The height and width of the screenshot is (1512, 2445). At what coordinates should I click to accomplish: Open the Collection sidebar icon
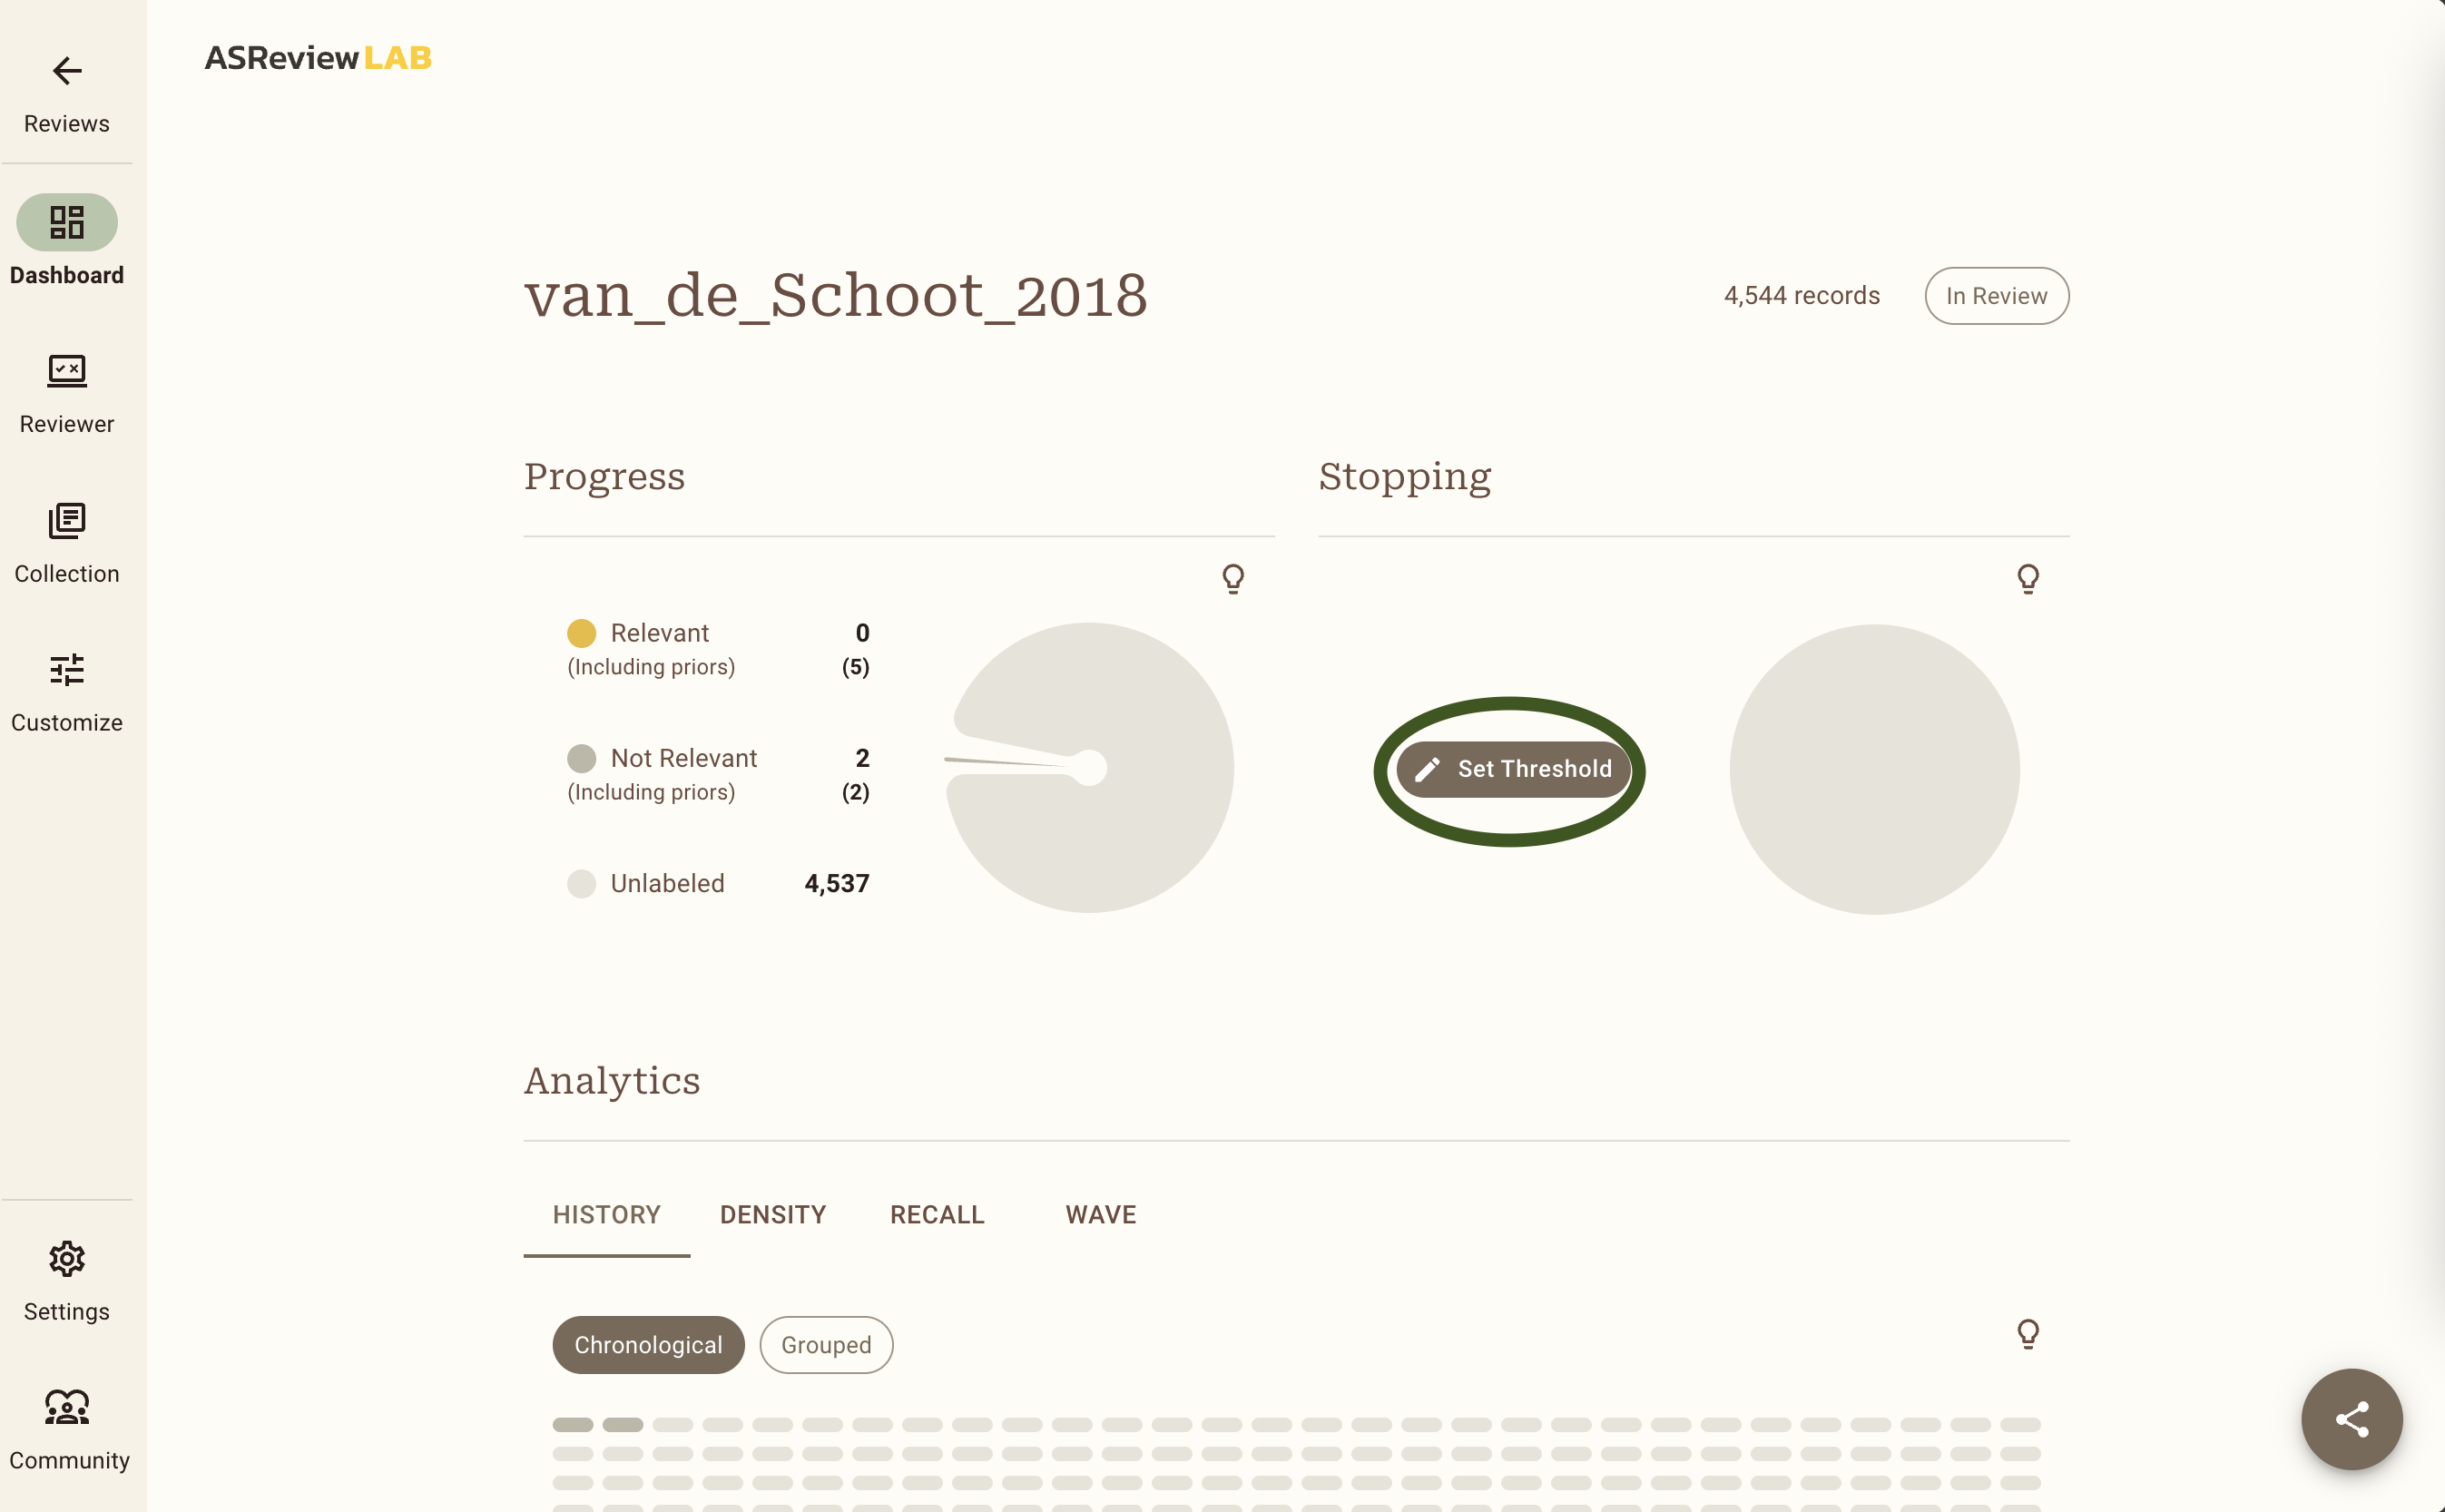coord(67,521)
